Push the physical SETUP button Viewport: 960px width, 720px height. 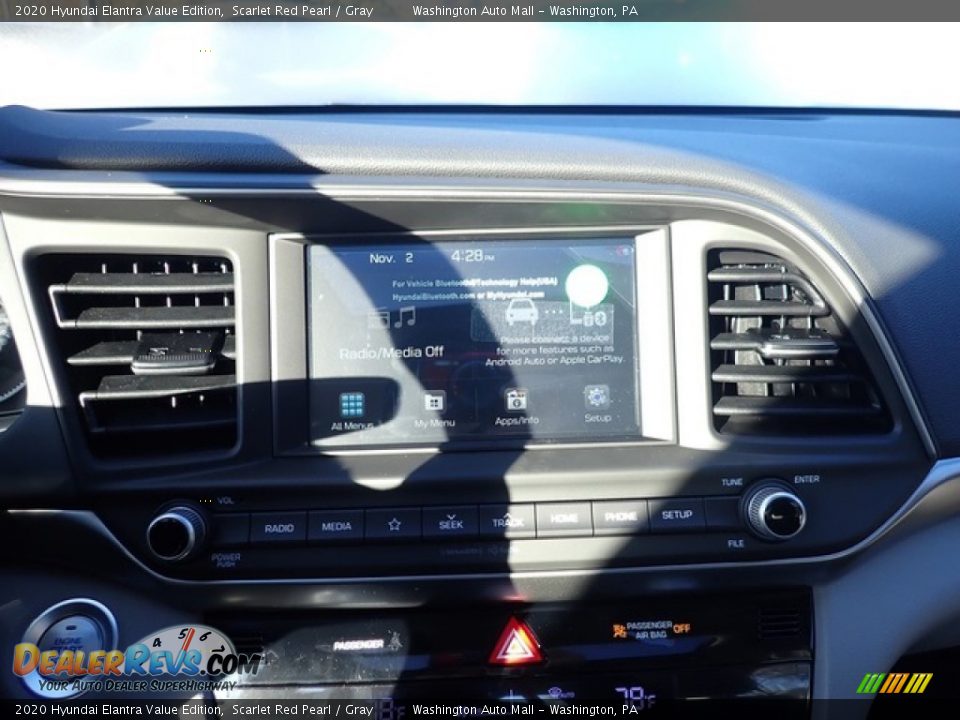pyautogui.click(x=677, y=515)
